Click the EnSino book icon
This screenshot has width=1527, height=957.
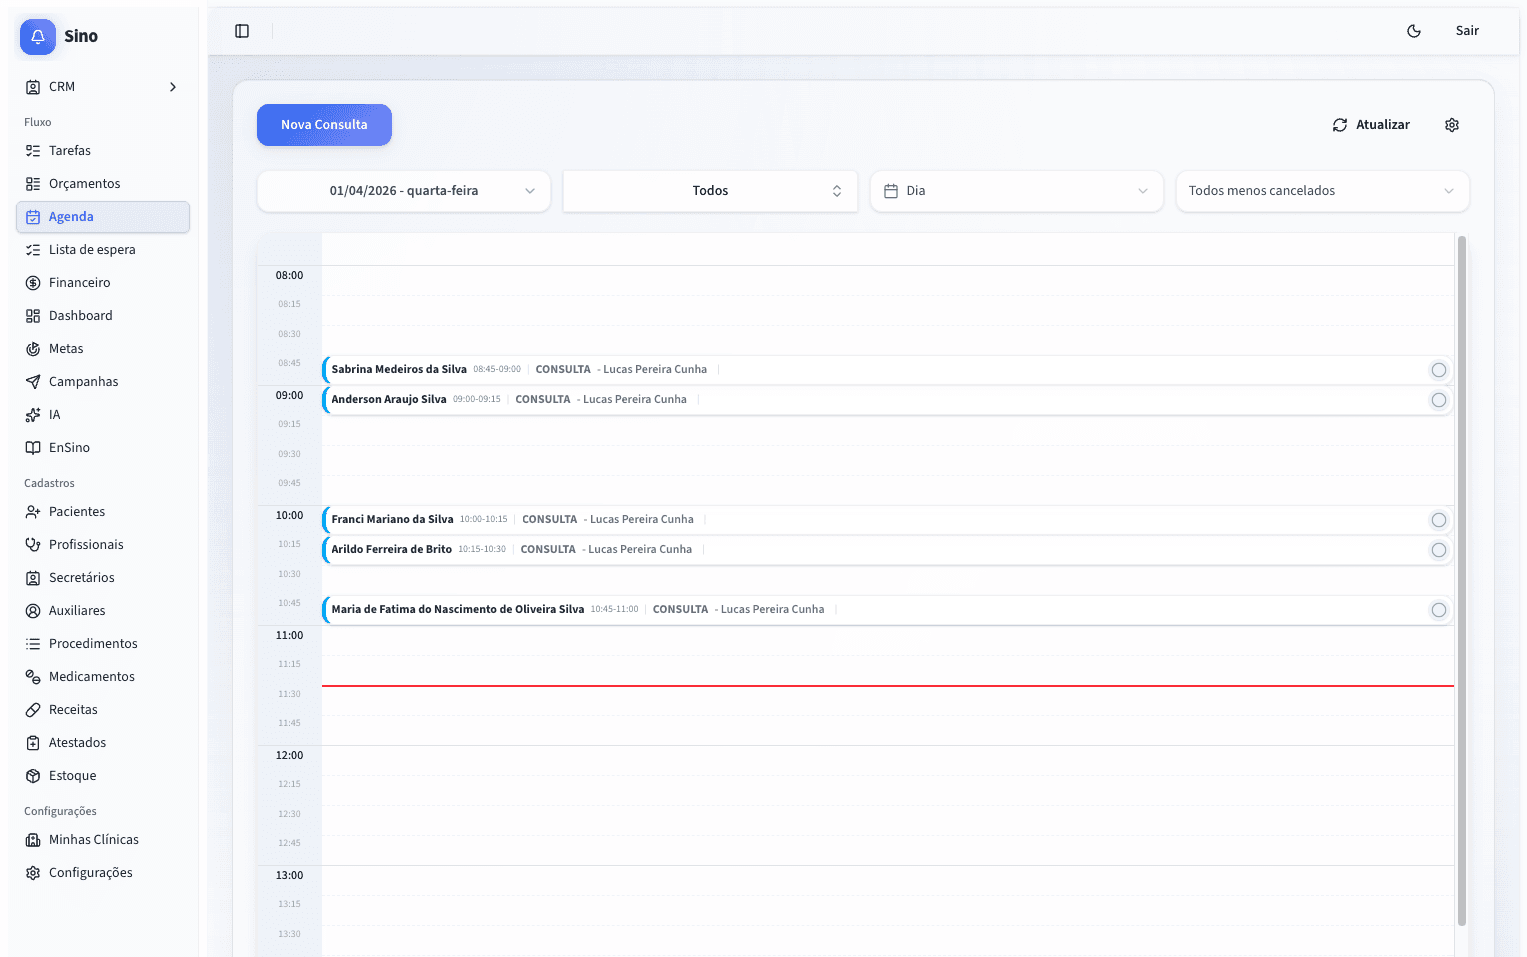click(33, 448)
